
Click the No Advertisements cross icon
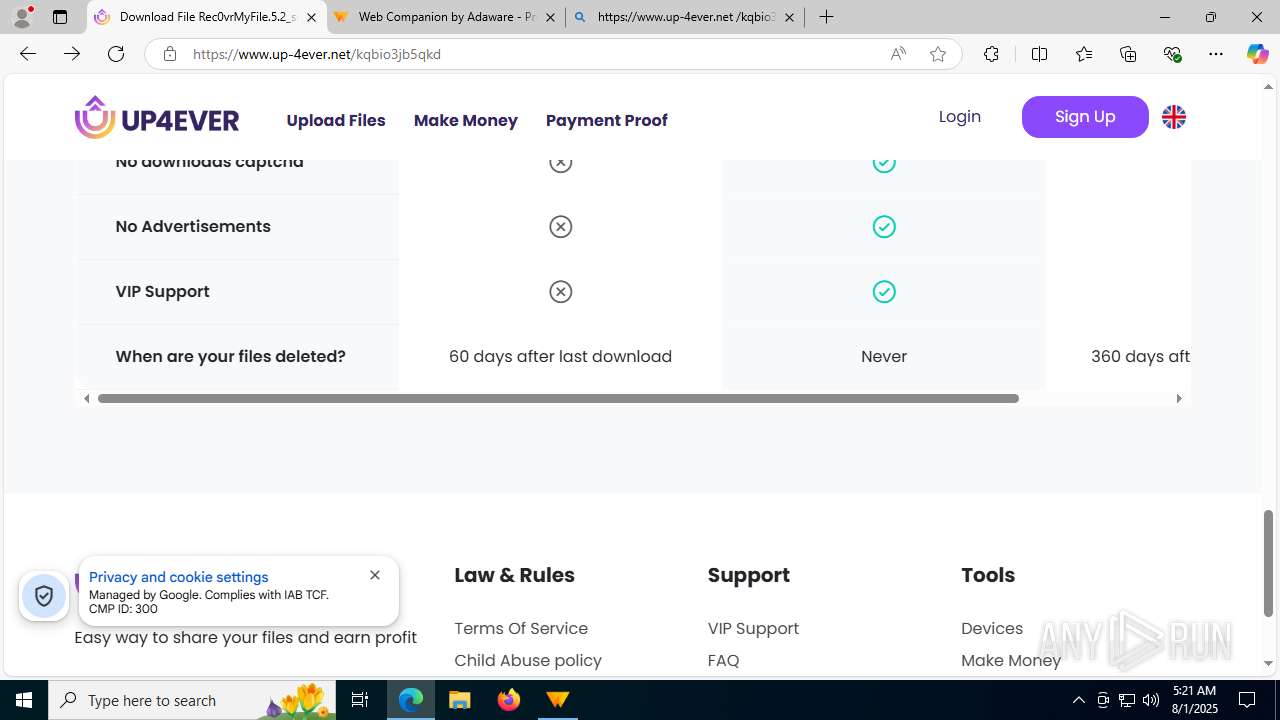561,227
